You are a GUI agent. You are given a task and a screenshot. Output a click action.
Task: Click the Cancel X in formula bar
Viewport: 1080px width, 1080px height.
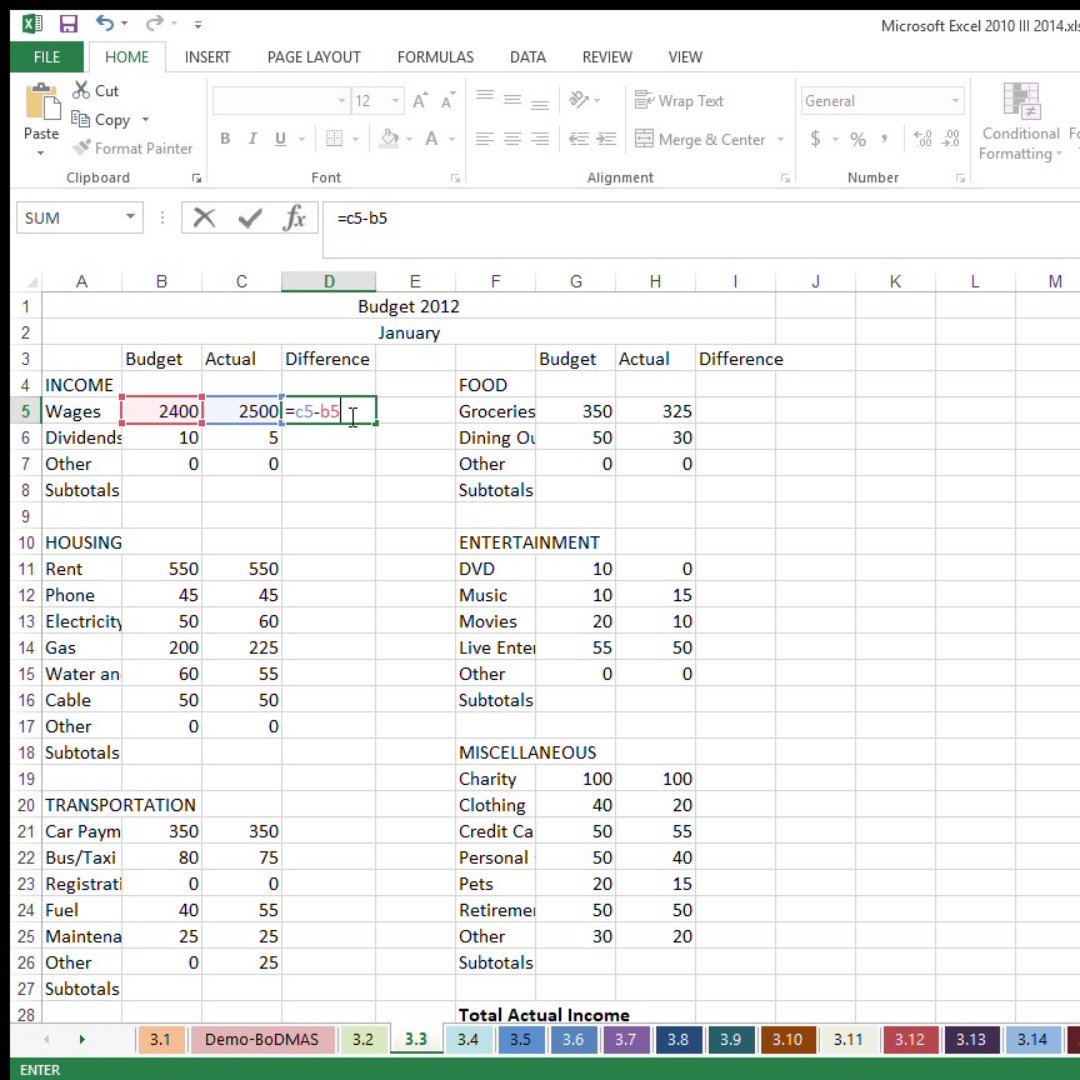coord(205,218)
